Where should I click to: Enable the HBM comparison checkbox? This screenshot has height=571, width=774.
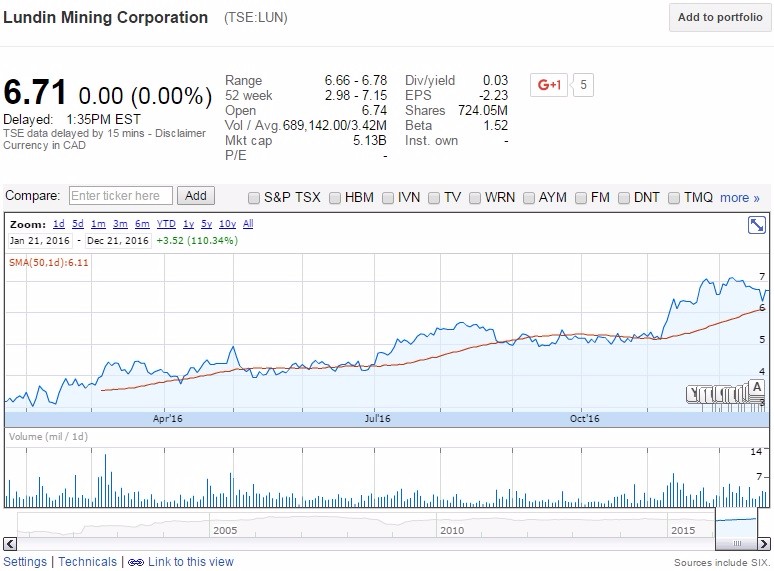pos(335,198)
